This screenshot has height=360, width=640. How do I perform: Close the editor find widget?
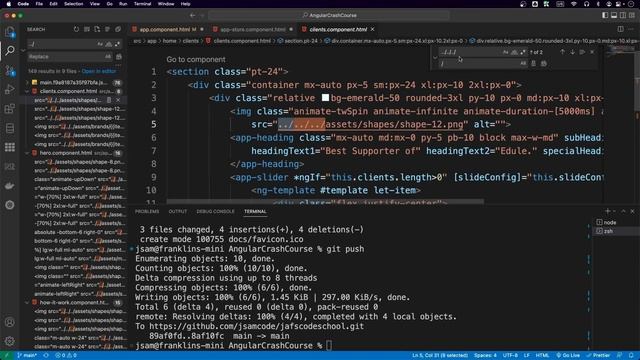pos(592,52)
